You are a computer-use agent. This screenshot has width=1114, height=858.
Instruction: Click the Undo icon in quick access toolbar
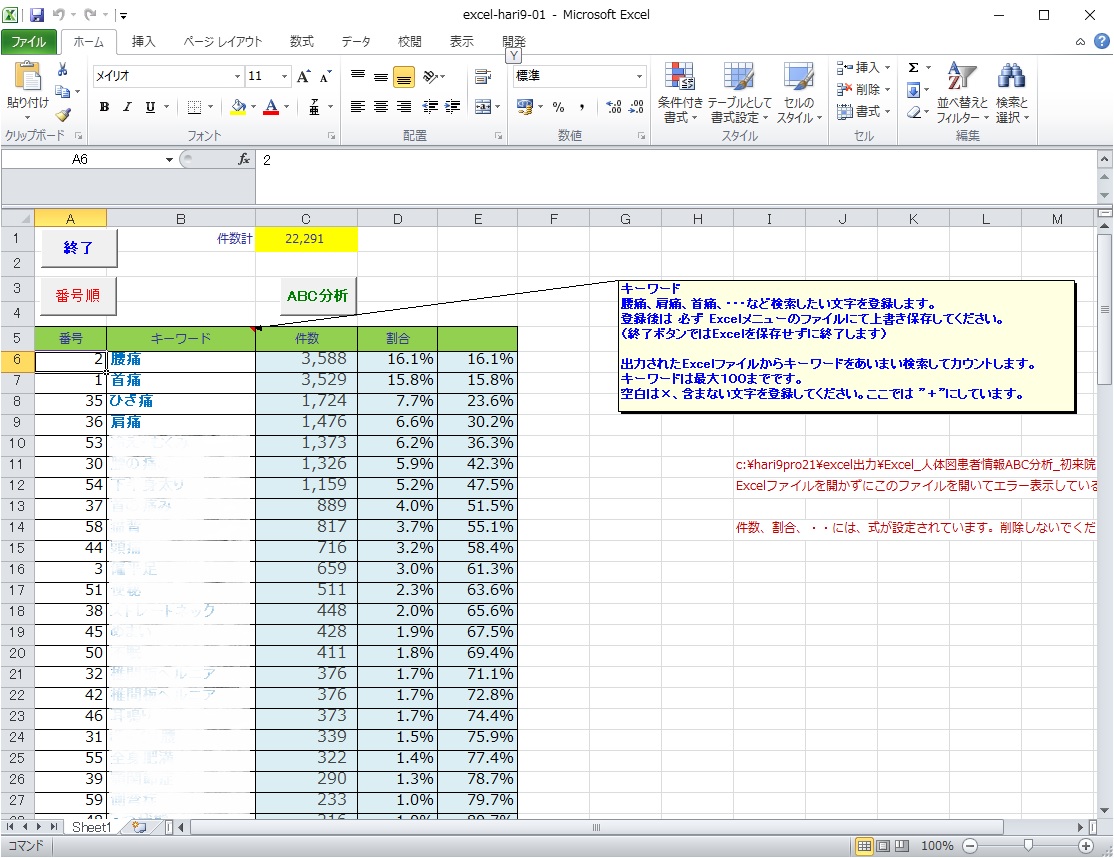59,14
